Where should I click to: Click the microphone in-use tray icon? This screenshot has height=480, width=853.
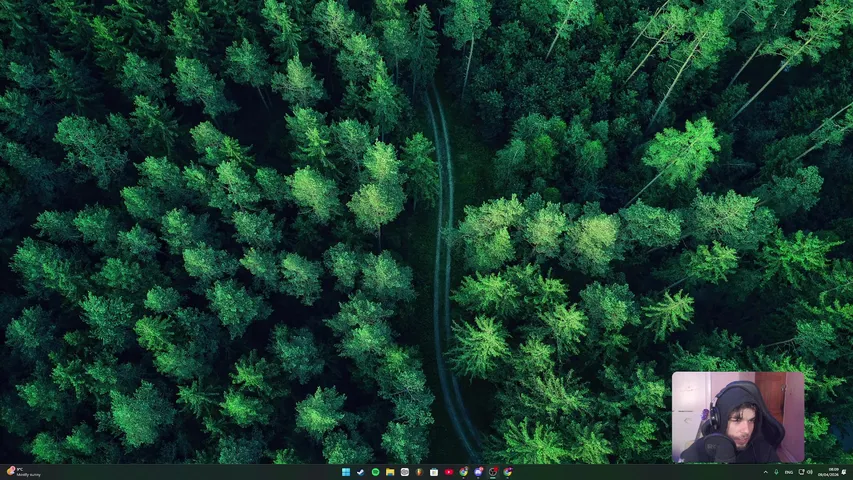776,472
